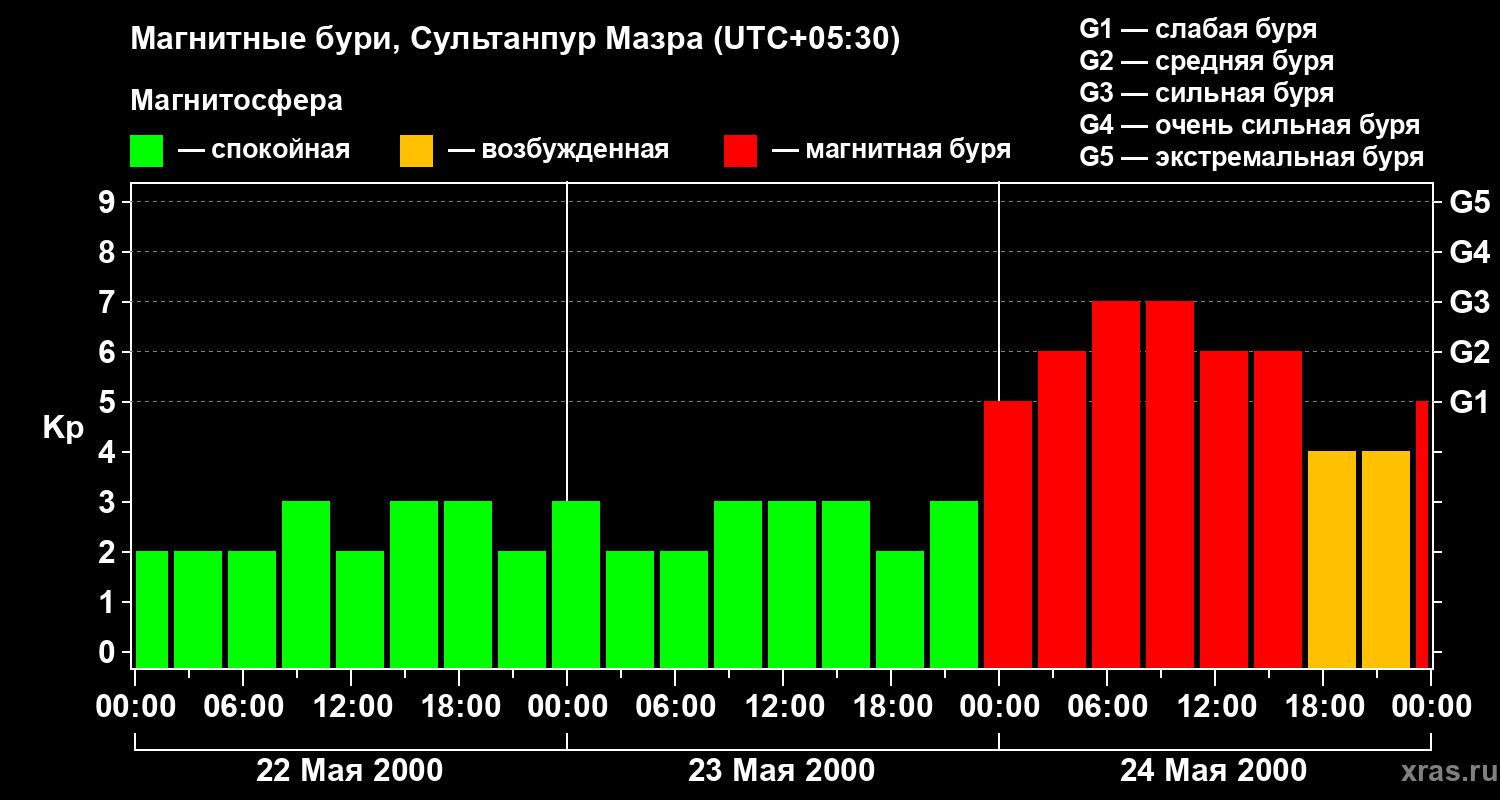
Task: Click the 00:00 label starting 24 May
Action: (999, 707)
